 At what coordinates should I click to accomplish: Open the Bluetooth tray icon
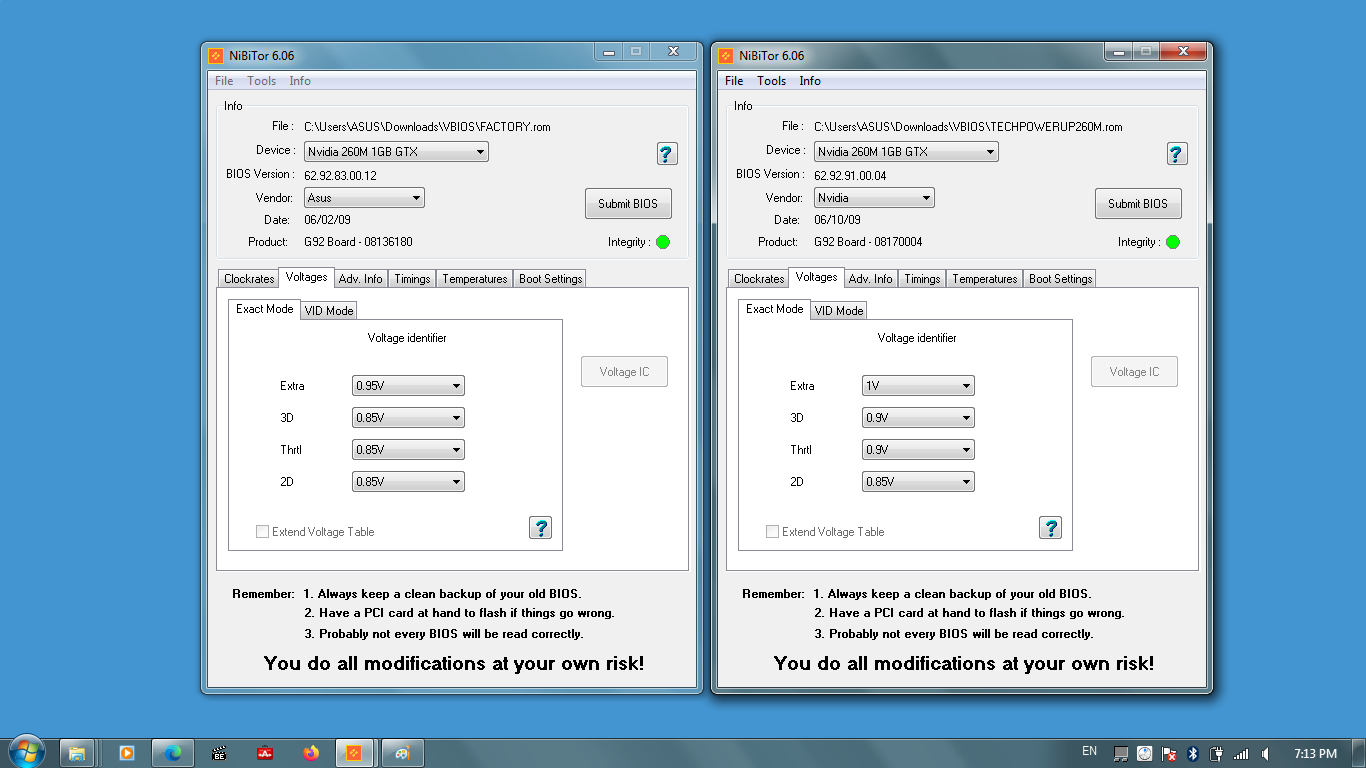tap(1193, 753)
